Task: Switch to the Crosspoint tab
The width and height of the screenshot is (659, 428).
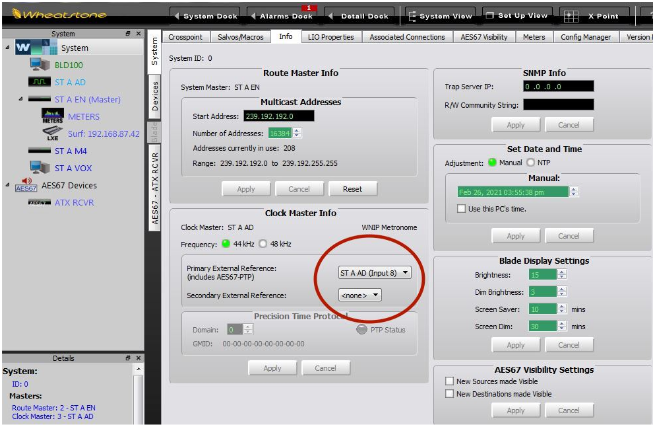Action: (185, 37)
